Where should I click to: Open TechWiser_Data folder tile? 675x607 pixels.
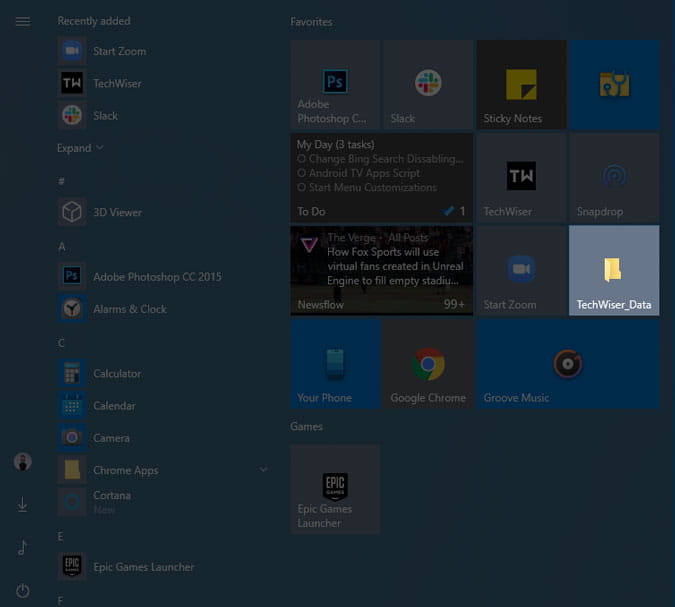pyautogui.click(x=614, y=271)
